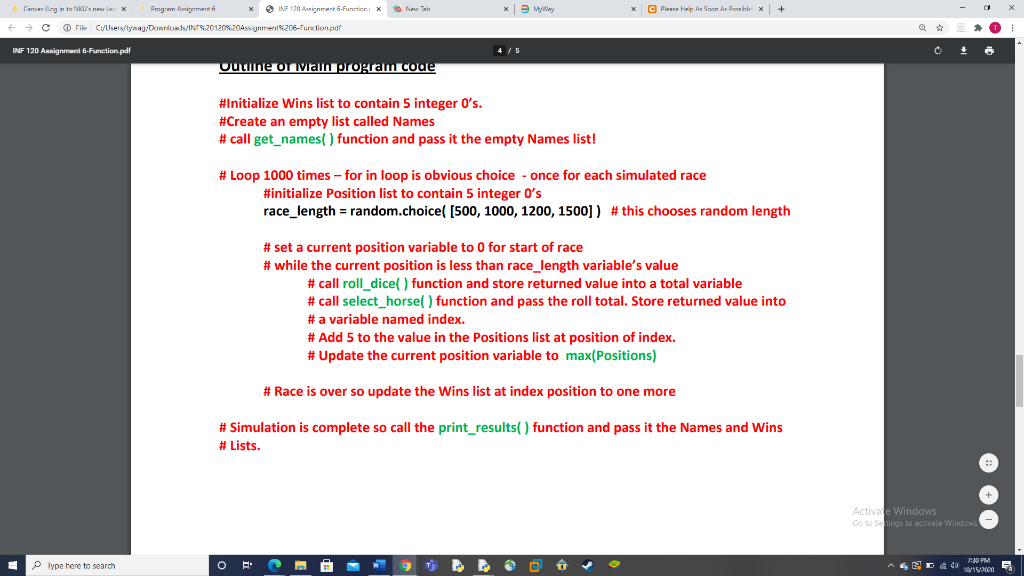
Task: Open a new browser tab
Action: click(x=781, y=9)
